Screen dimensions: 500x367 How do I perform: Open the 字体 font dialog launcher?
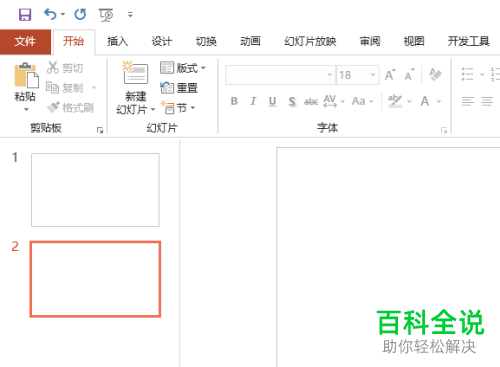click(444, 130)
